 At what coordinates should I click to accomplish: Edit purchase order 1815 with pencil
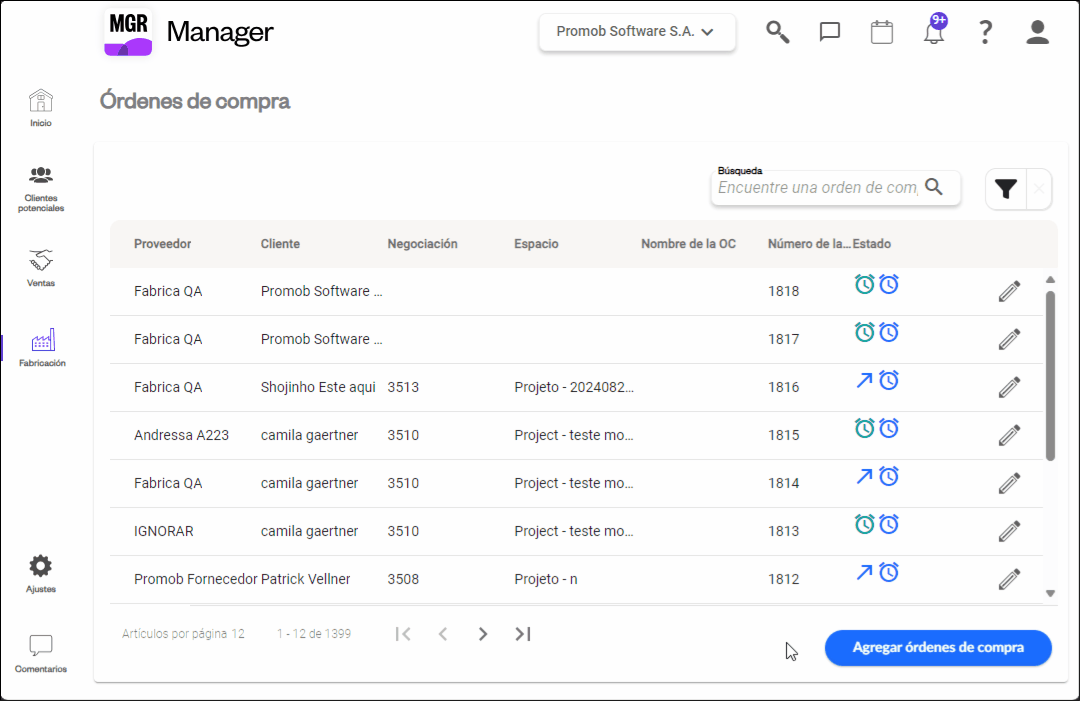[1009, 435]
